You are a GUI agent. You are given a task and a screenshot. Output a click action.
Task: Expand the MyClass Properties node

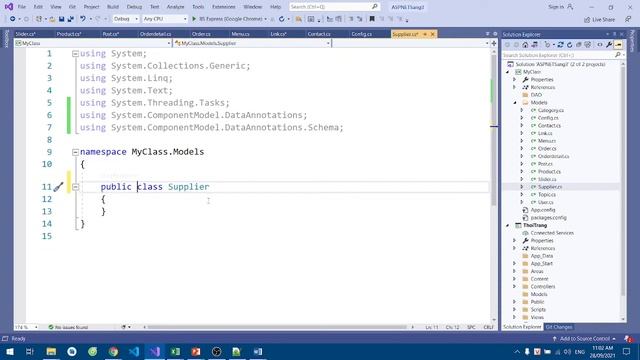pyautogui.click(x=515, y=80)
